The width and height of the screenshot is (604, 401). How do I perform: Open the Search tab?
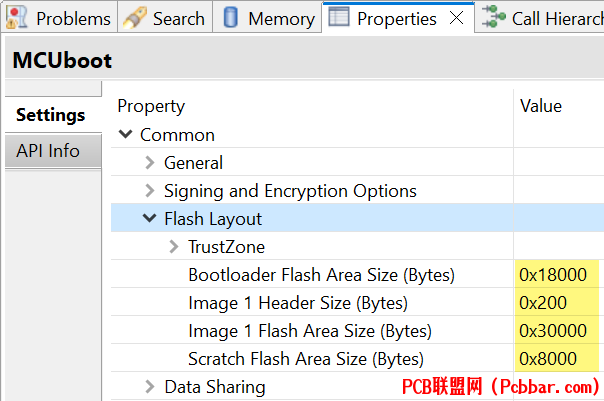166,18
